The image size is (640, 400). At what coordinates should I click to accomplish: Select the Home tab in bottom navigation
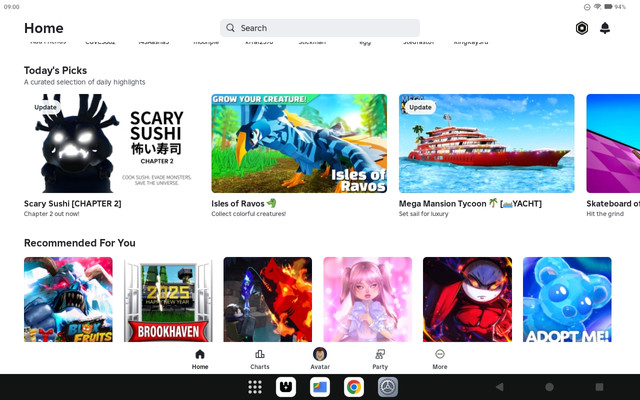200,359
